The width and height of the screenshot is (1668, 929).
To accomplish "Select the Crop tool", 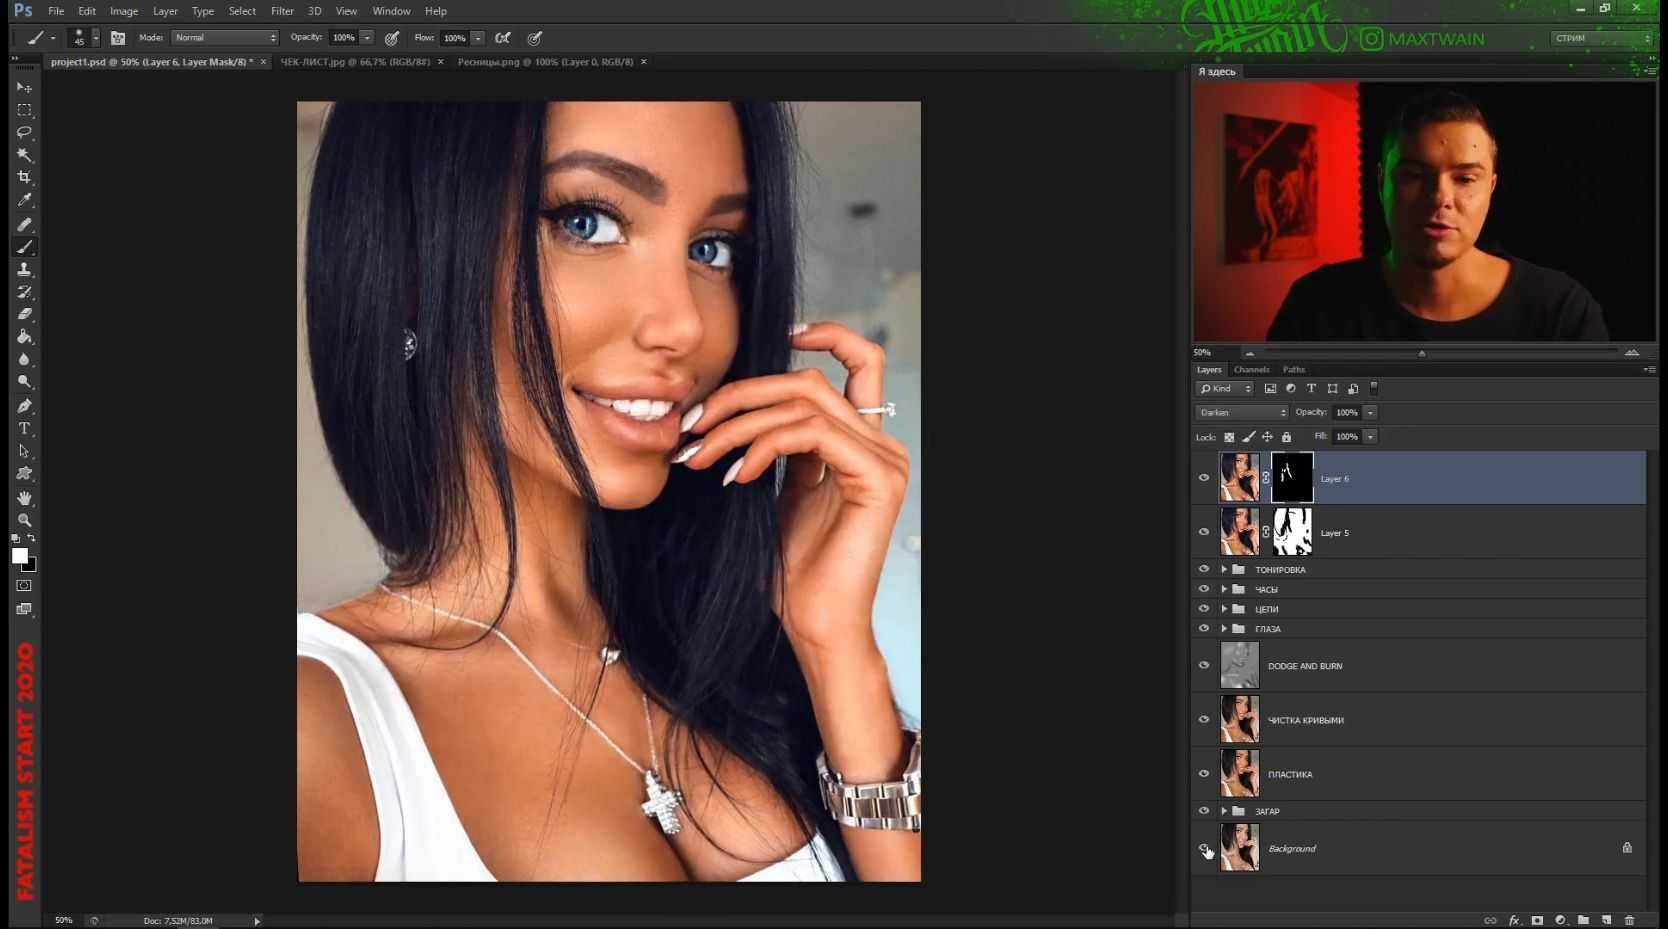I will coord(24,178).
